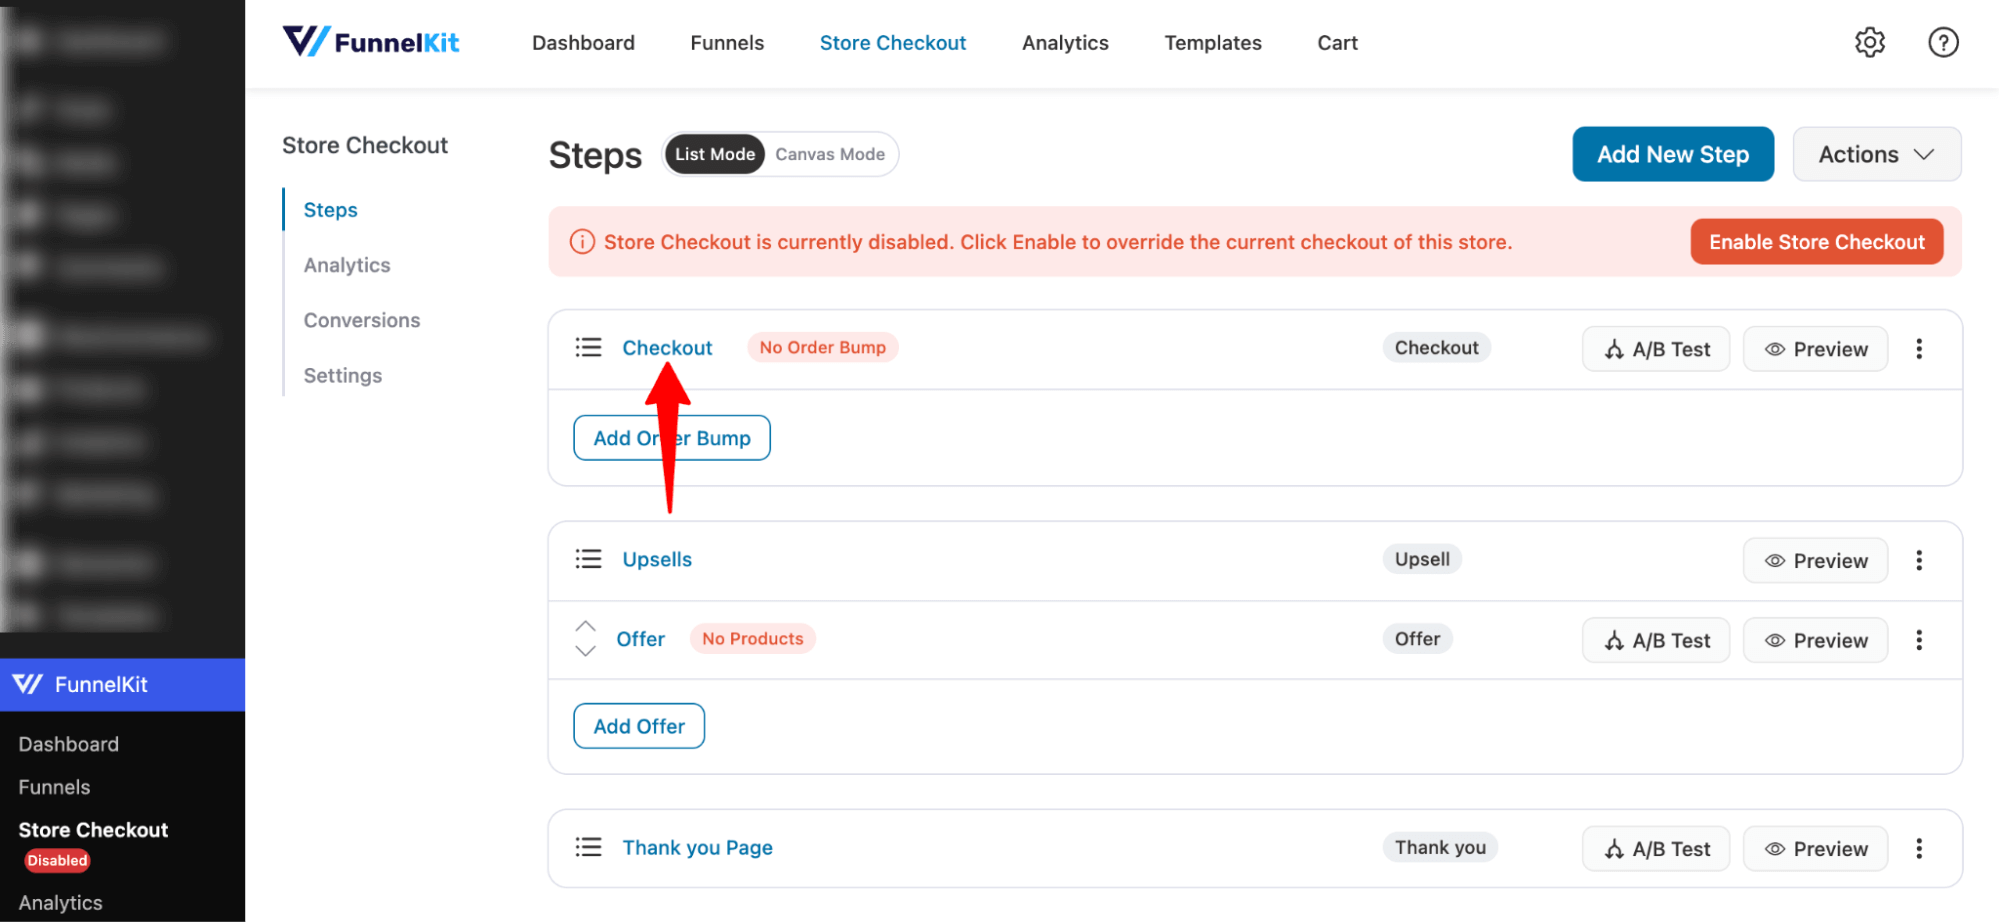Open the help question mark icon
Viewport: 1999px width, 923px height.
(x=1943, y=42)
